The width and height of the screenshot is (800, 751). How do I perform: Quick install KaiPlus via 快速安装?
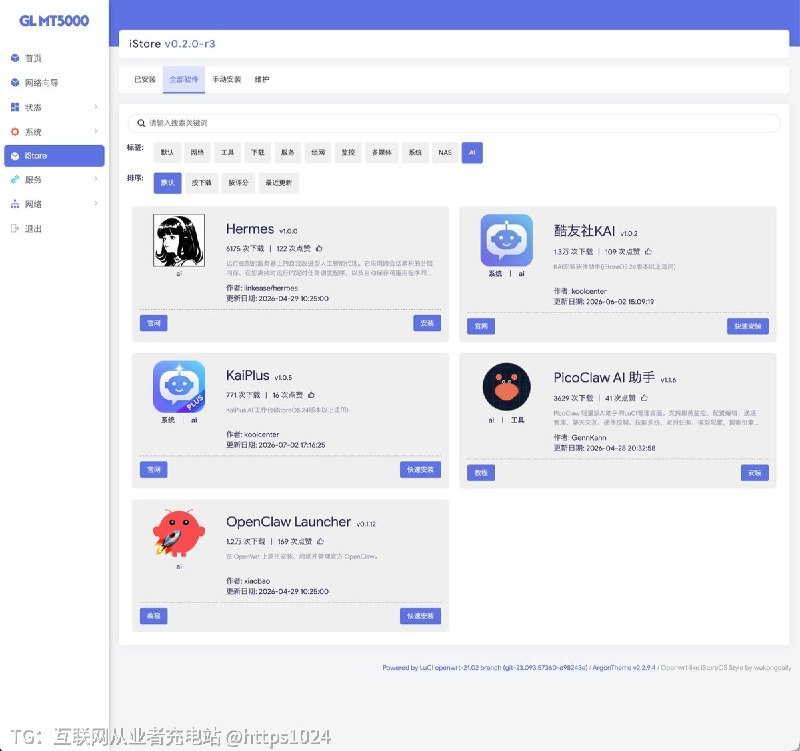point(420,469)
